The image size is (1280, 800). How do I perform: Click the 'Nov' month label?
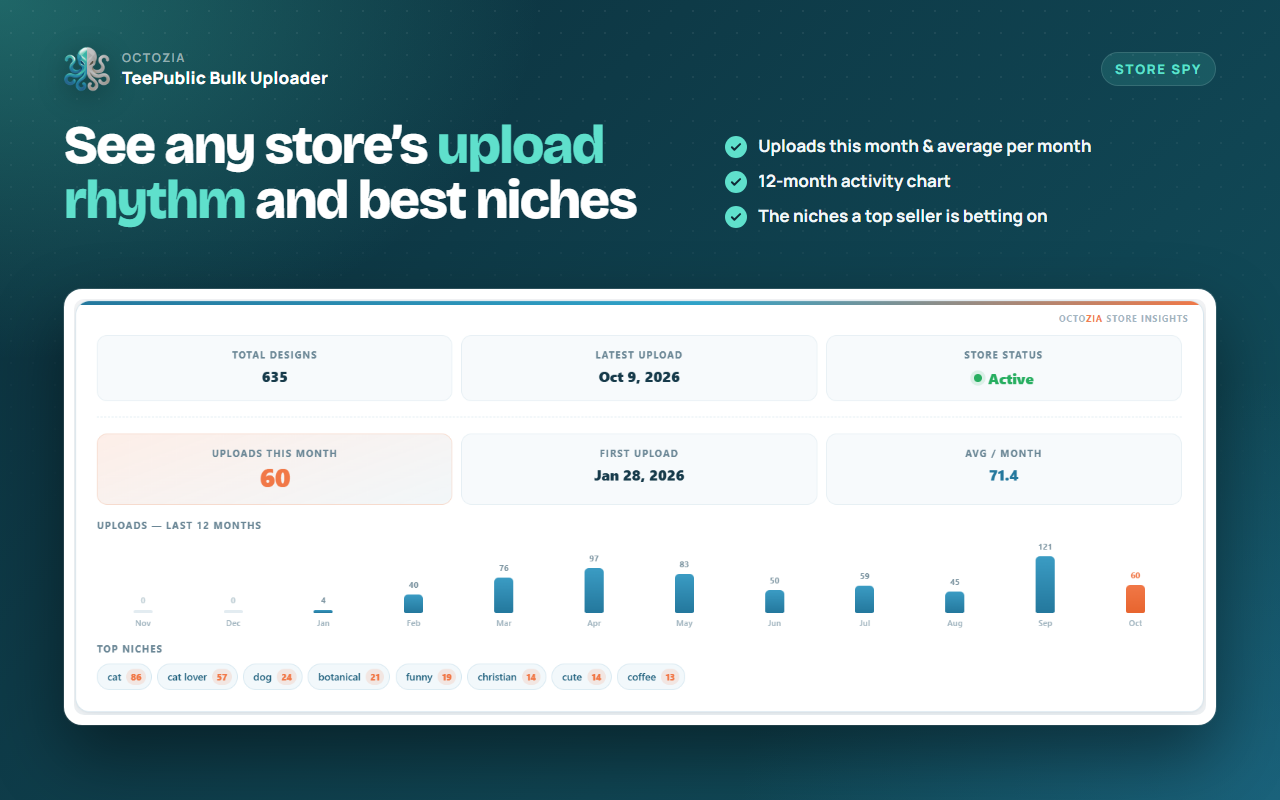[143, 623]
